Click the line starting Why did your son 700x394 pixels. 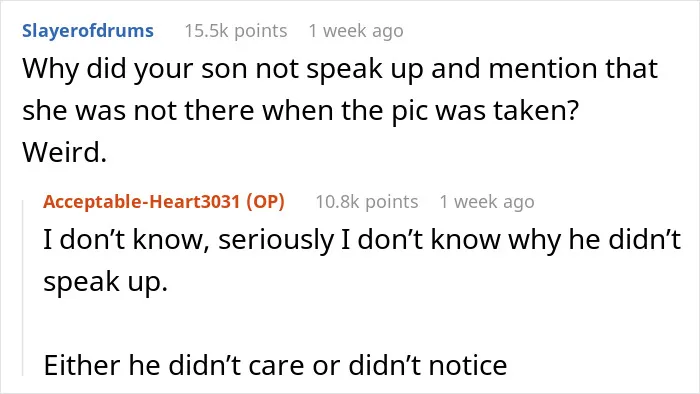pyautogui.click(x=340, y=70)
